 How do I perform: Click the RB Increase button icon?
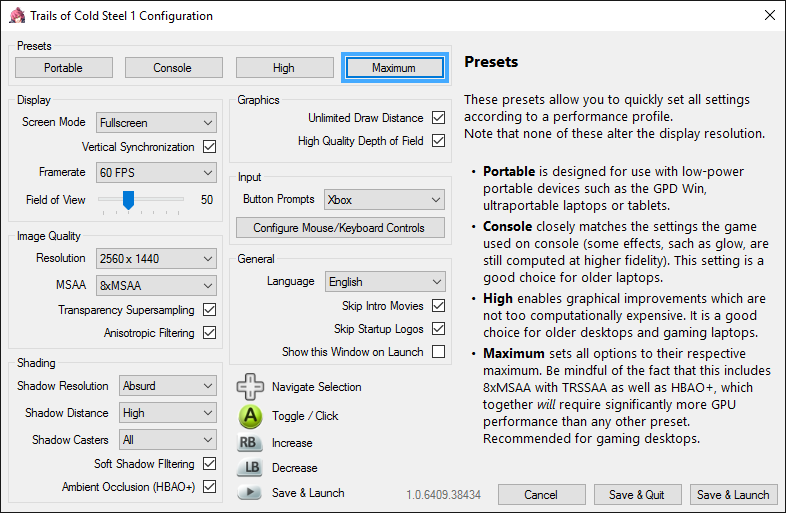[250, 443]
